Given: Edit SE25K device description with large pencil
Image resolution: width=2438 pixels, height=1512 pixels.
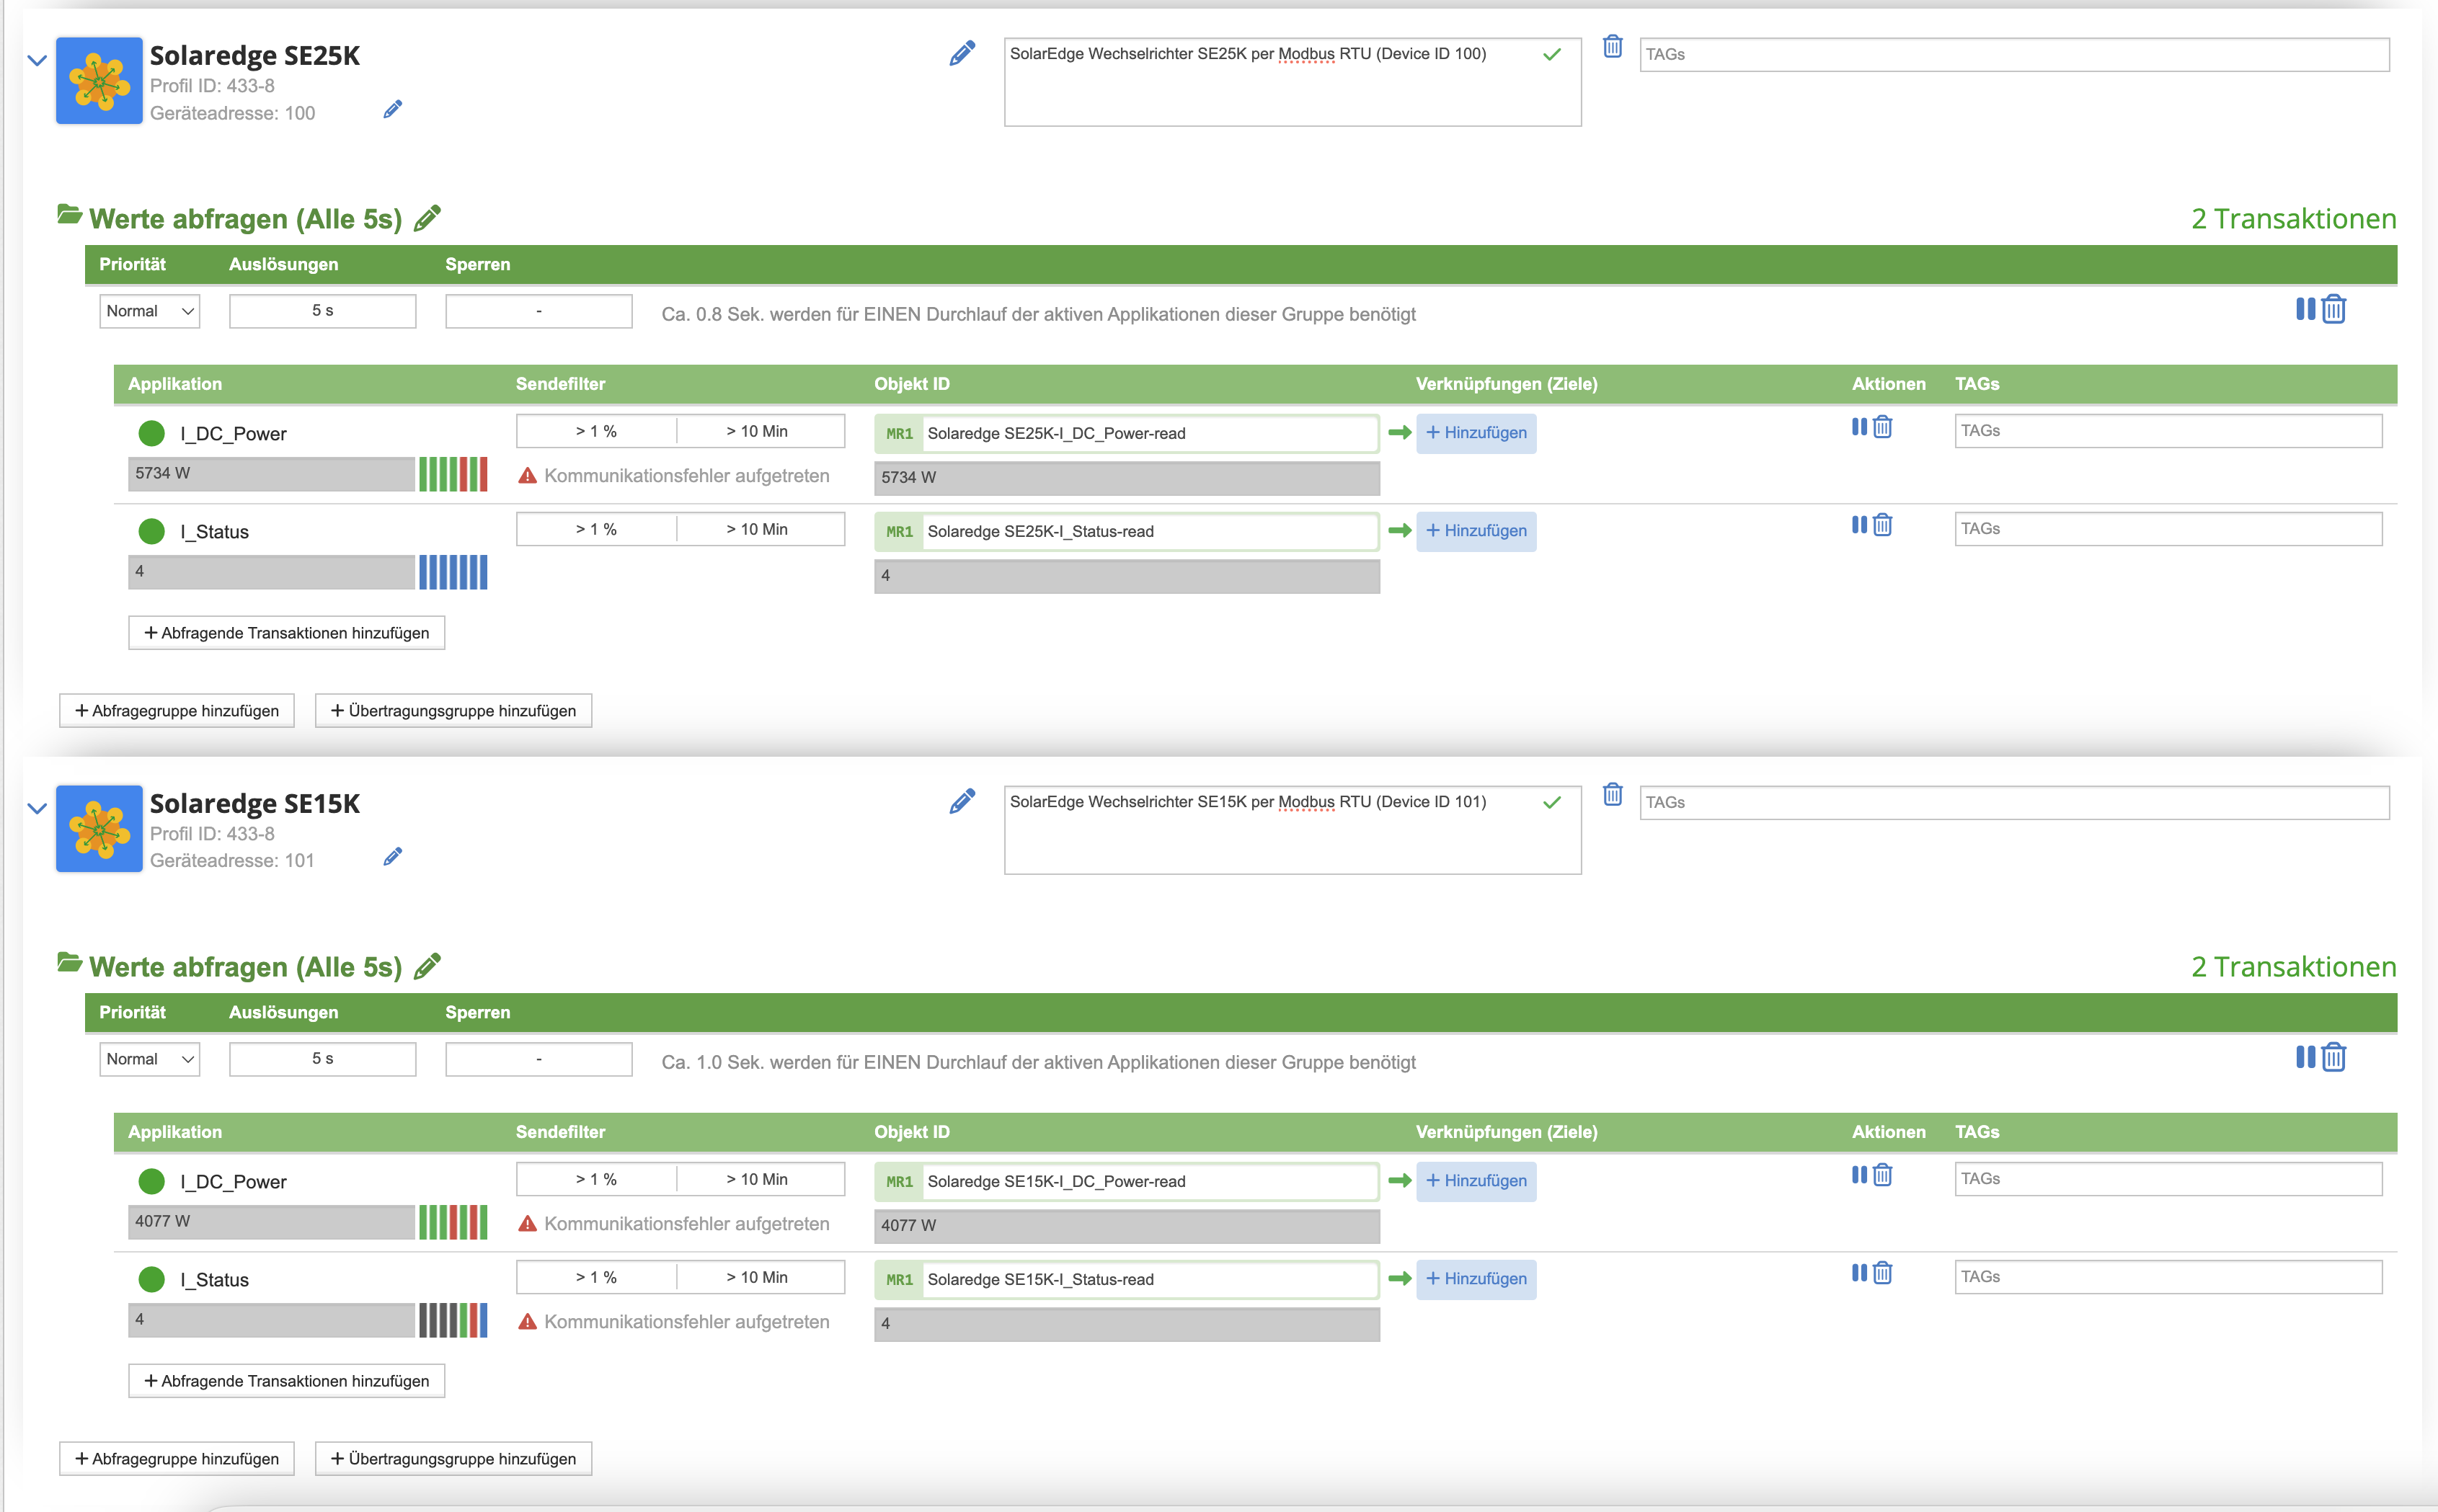Looking at the screenshot, I should 962,53.
